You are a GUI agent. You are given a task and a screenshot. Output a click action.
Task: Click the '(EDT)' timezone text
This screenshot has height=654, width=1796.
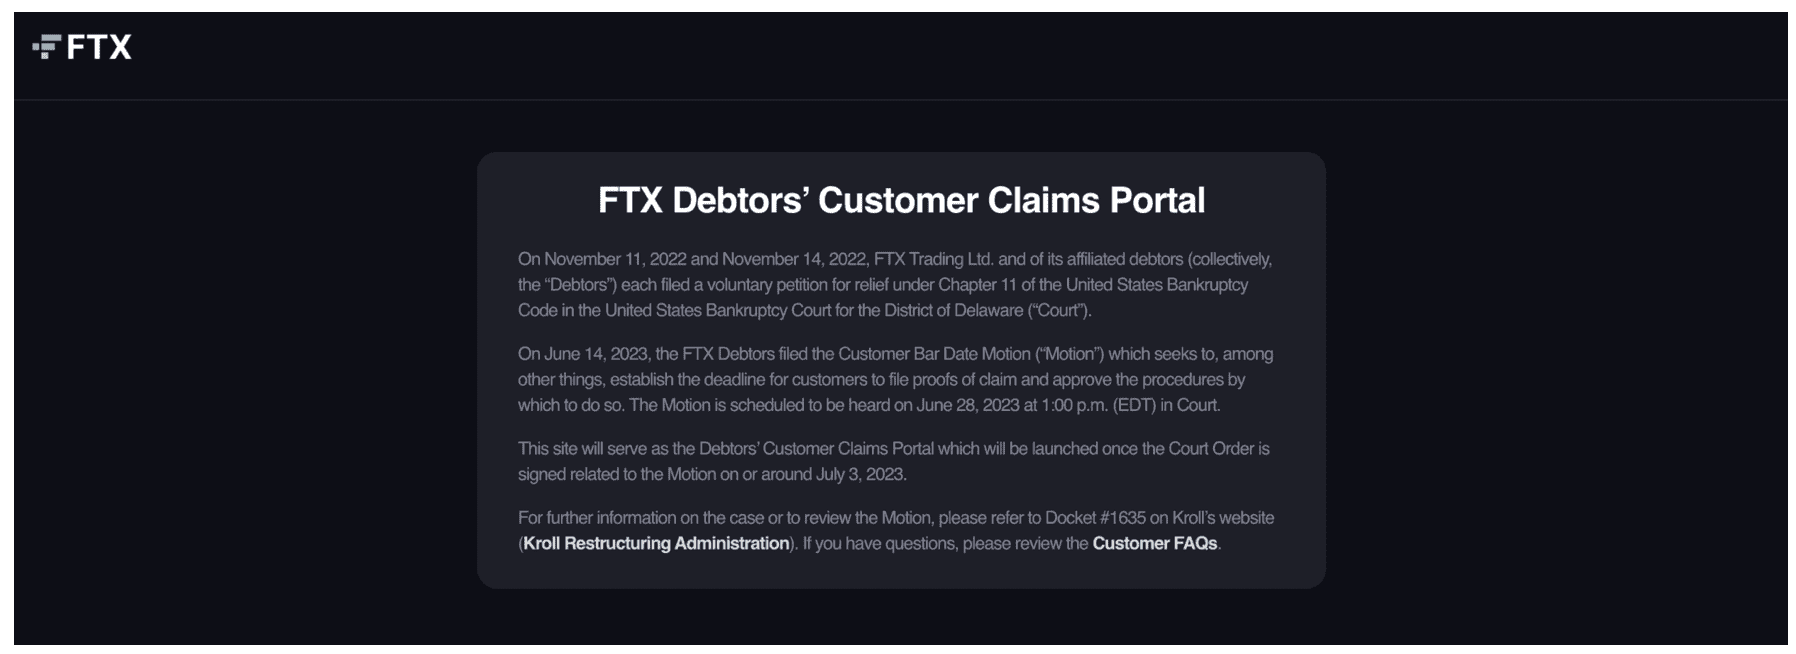click(x=1134, y=405)
